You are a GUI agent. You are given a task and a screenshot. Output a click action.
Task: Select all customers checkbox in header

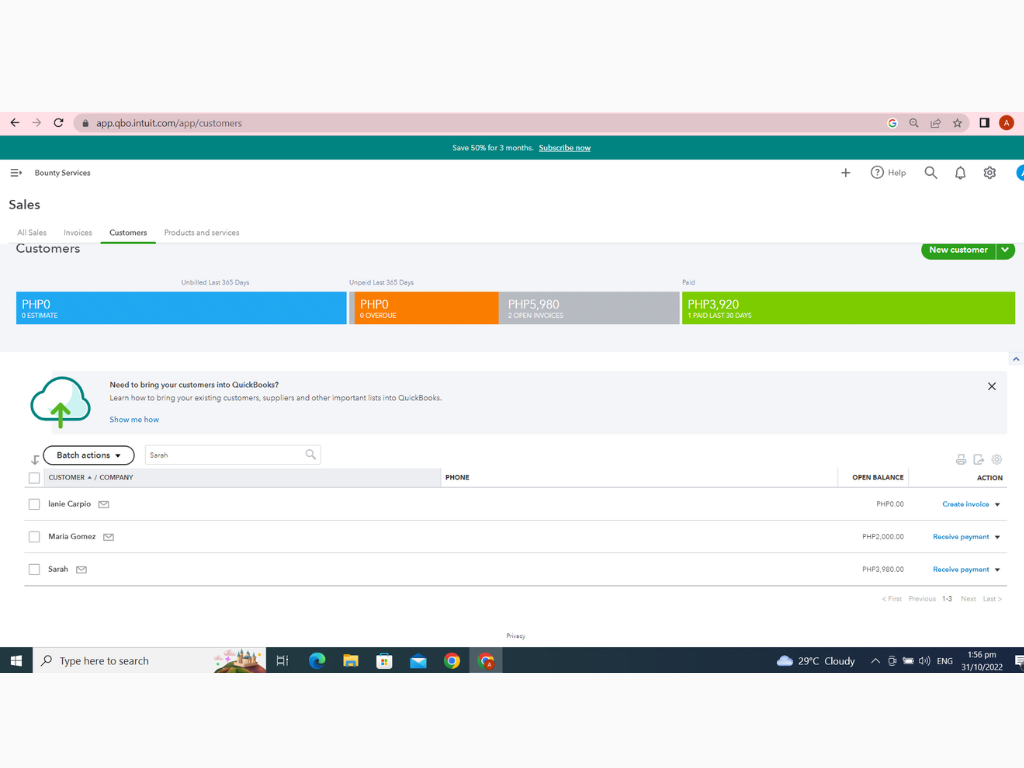coord(35,478)
